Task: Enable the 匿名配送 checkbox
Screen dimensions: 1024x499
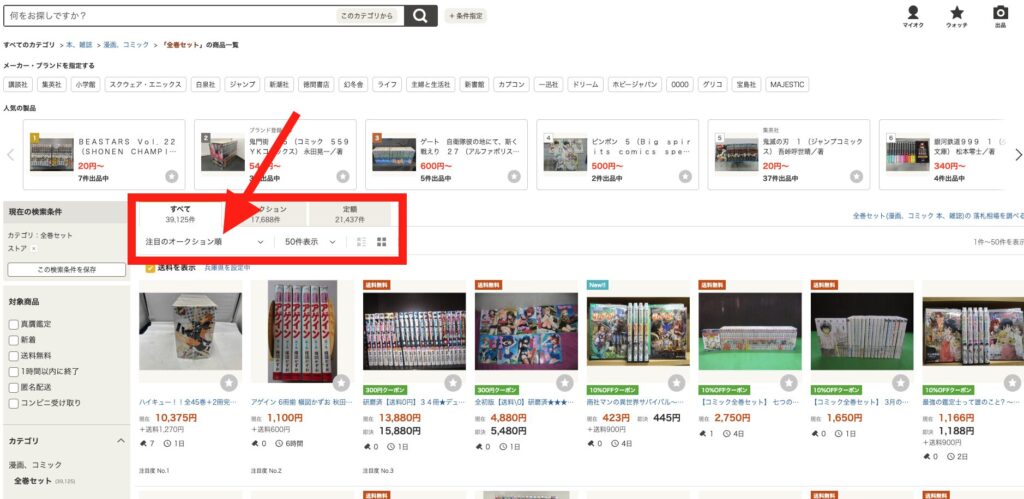Action: pyautogui.click(x=14, y=387)
